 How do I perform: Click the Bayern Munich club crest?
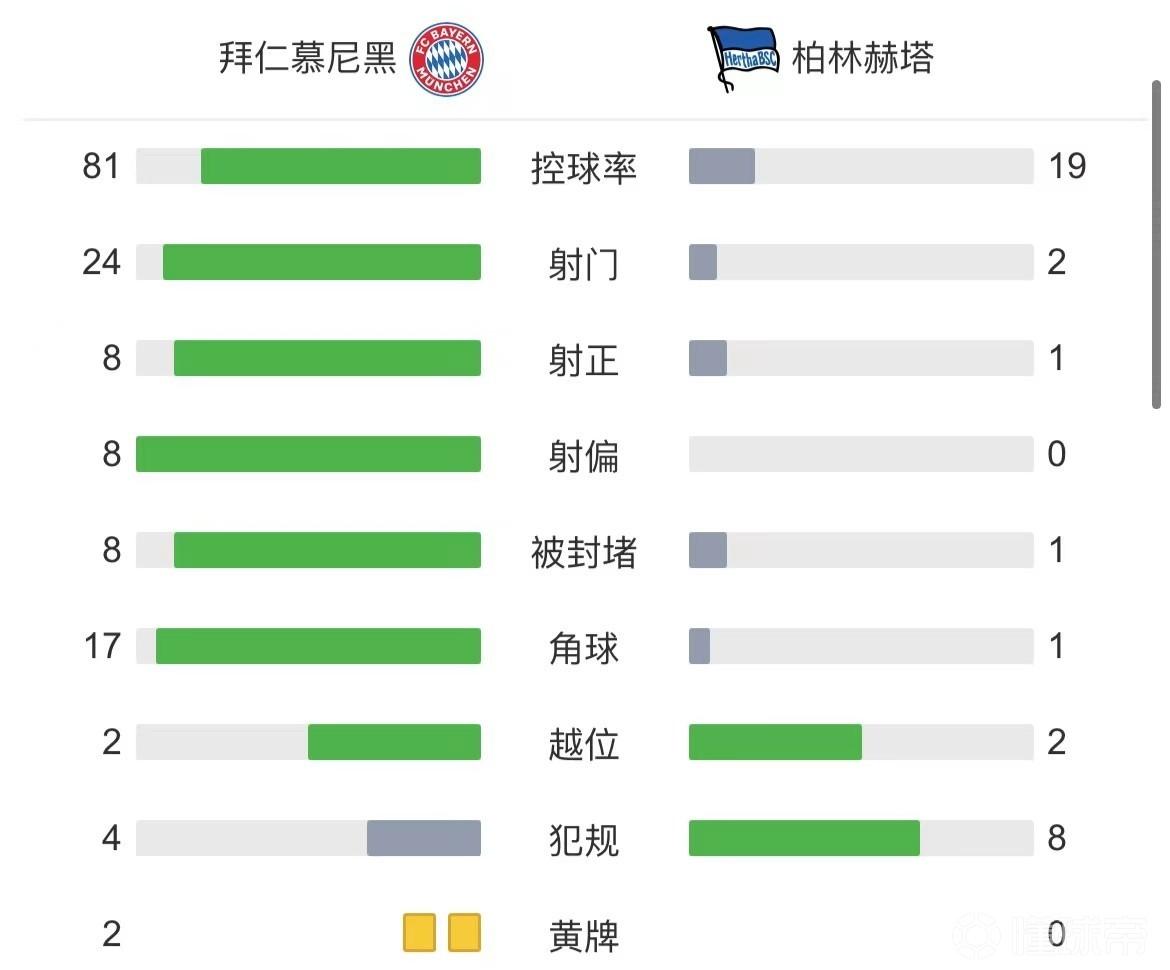point(447,60)
